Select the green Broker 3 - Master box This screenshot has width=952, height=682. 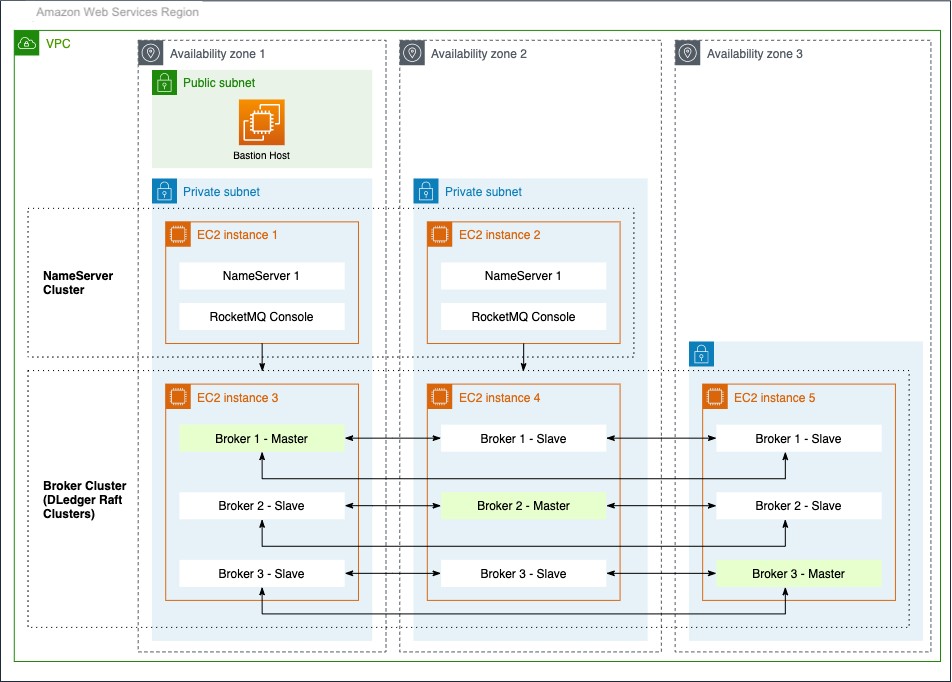[798, 574]
